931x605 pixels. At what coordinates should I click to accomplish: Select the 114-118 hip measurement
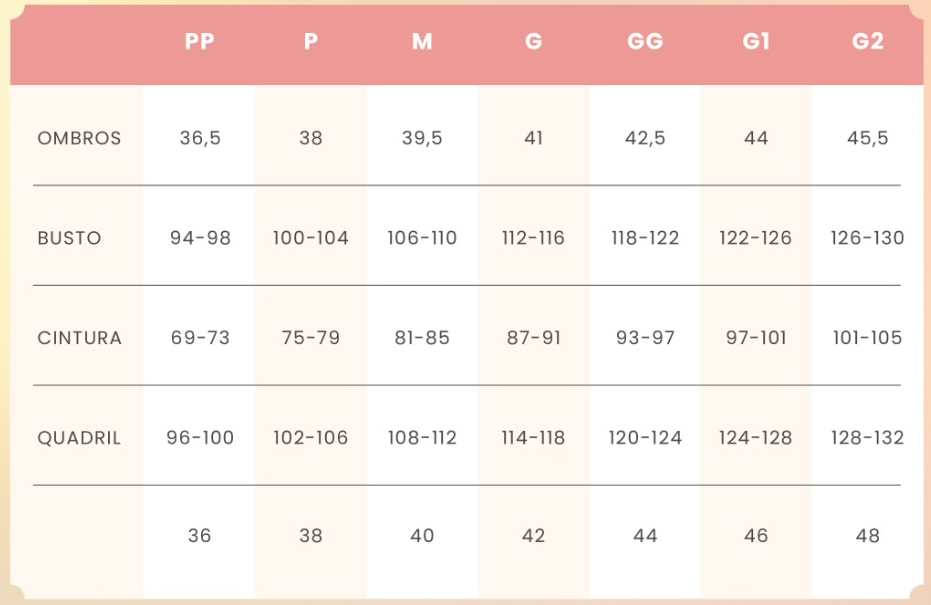pos(533,438)
